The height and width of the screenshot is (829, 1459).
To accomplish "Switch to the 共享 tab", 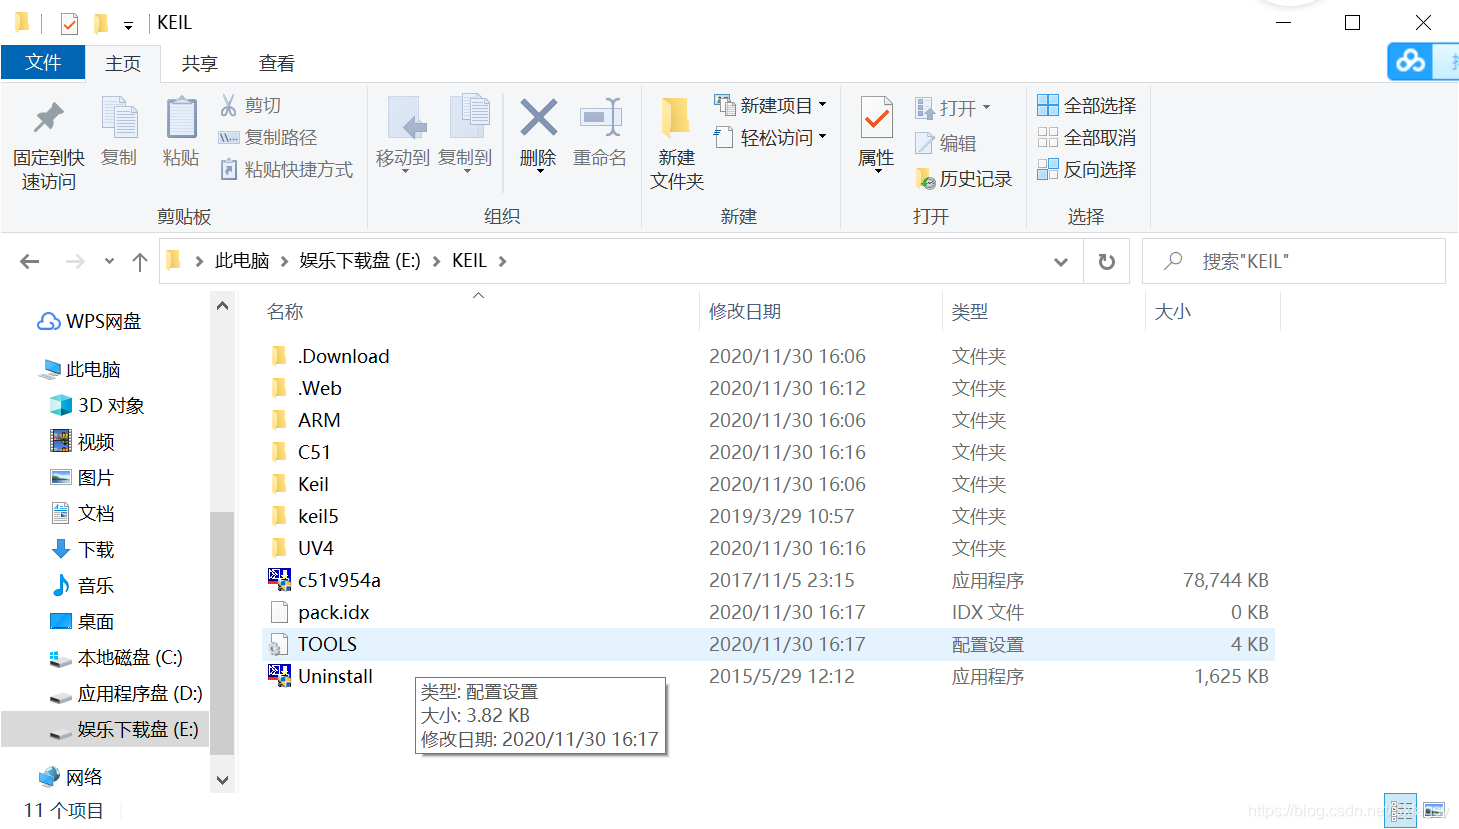I will pos(200,63).
